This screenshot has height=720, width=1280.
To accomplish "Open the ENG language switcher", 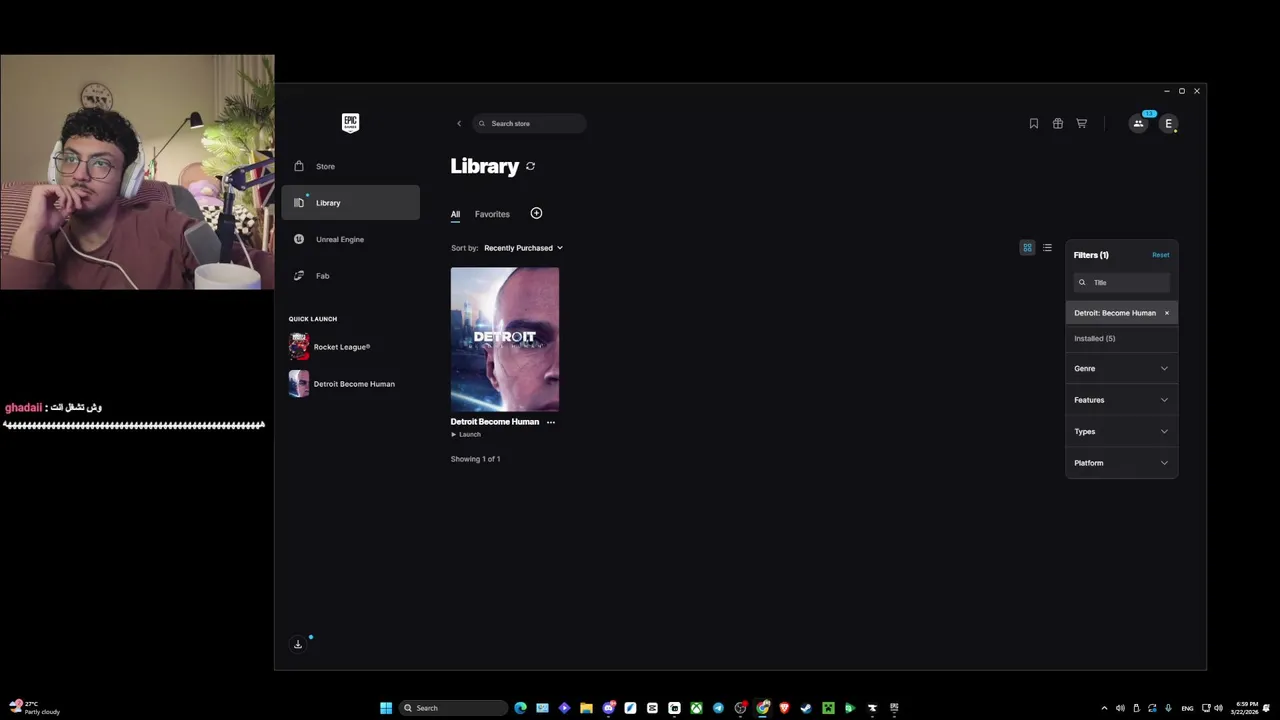I will click(1187, 708).
